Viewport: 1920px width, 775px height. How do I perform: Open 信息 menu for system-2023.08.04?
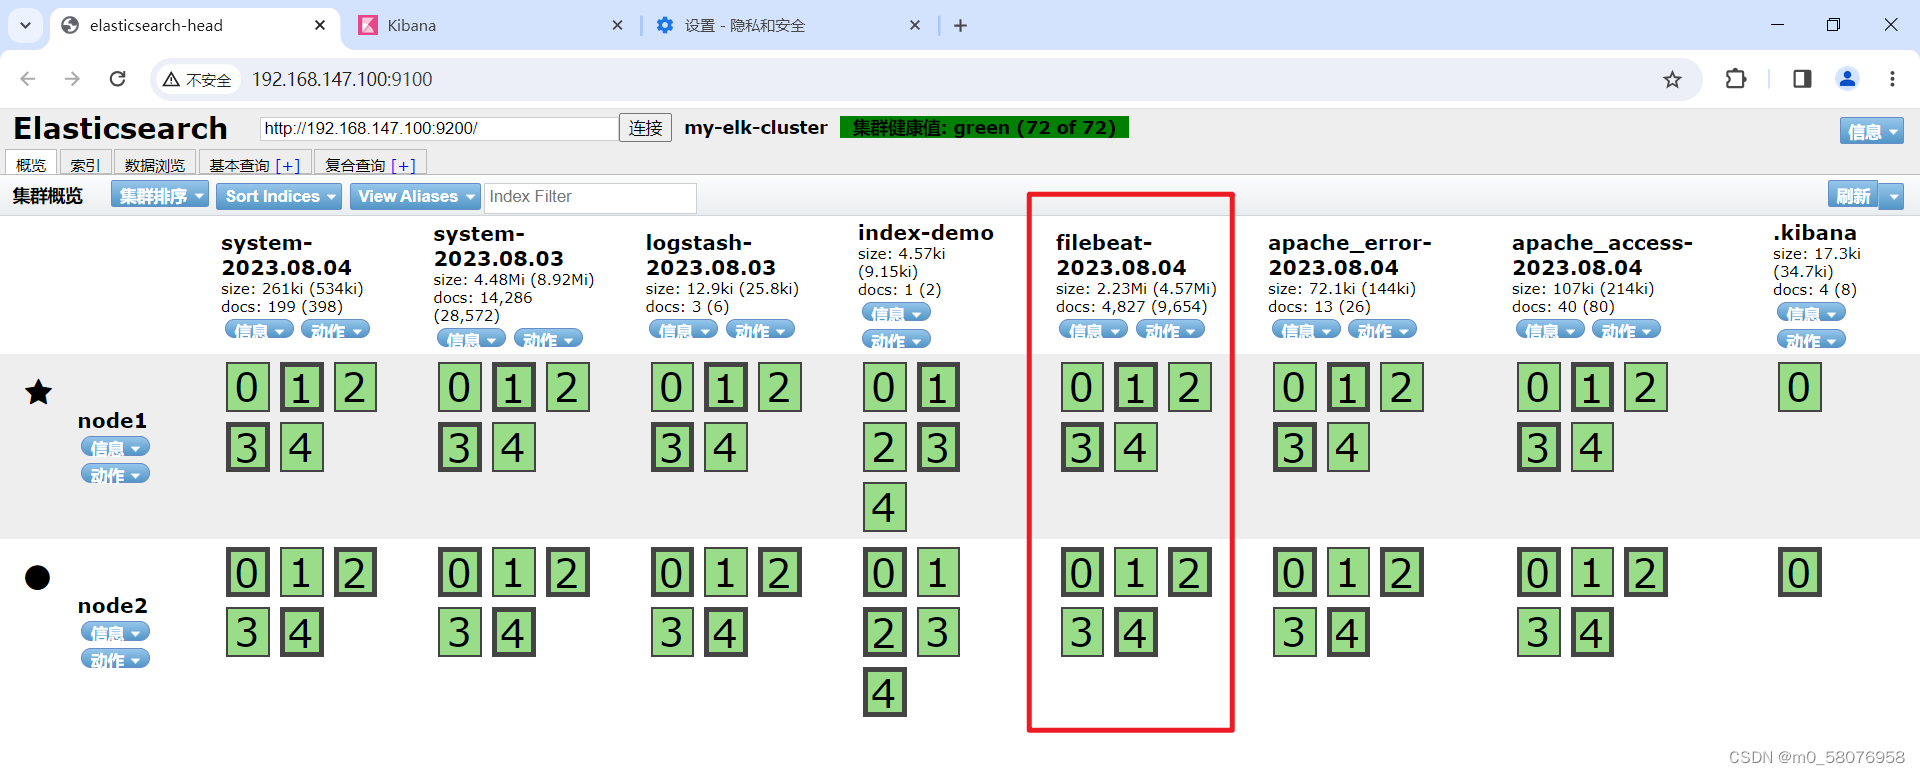pos(259,329)
